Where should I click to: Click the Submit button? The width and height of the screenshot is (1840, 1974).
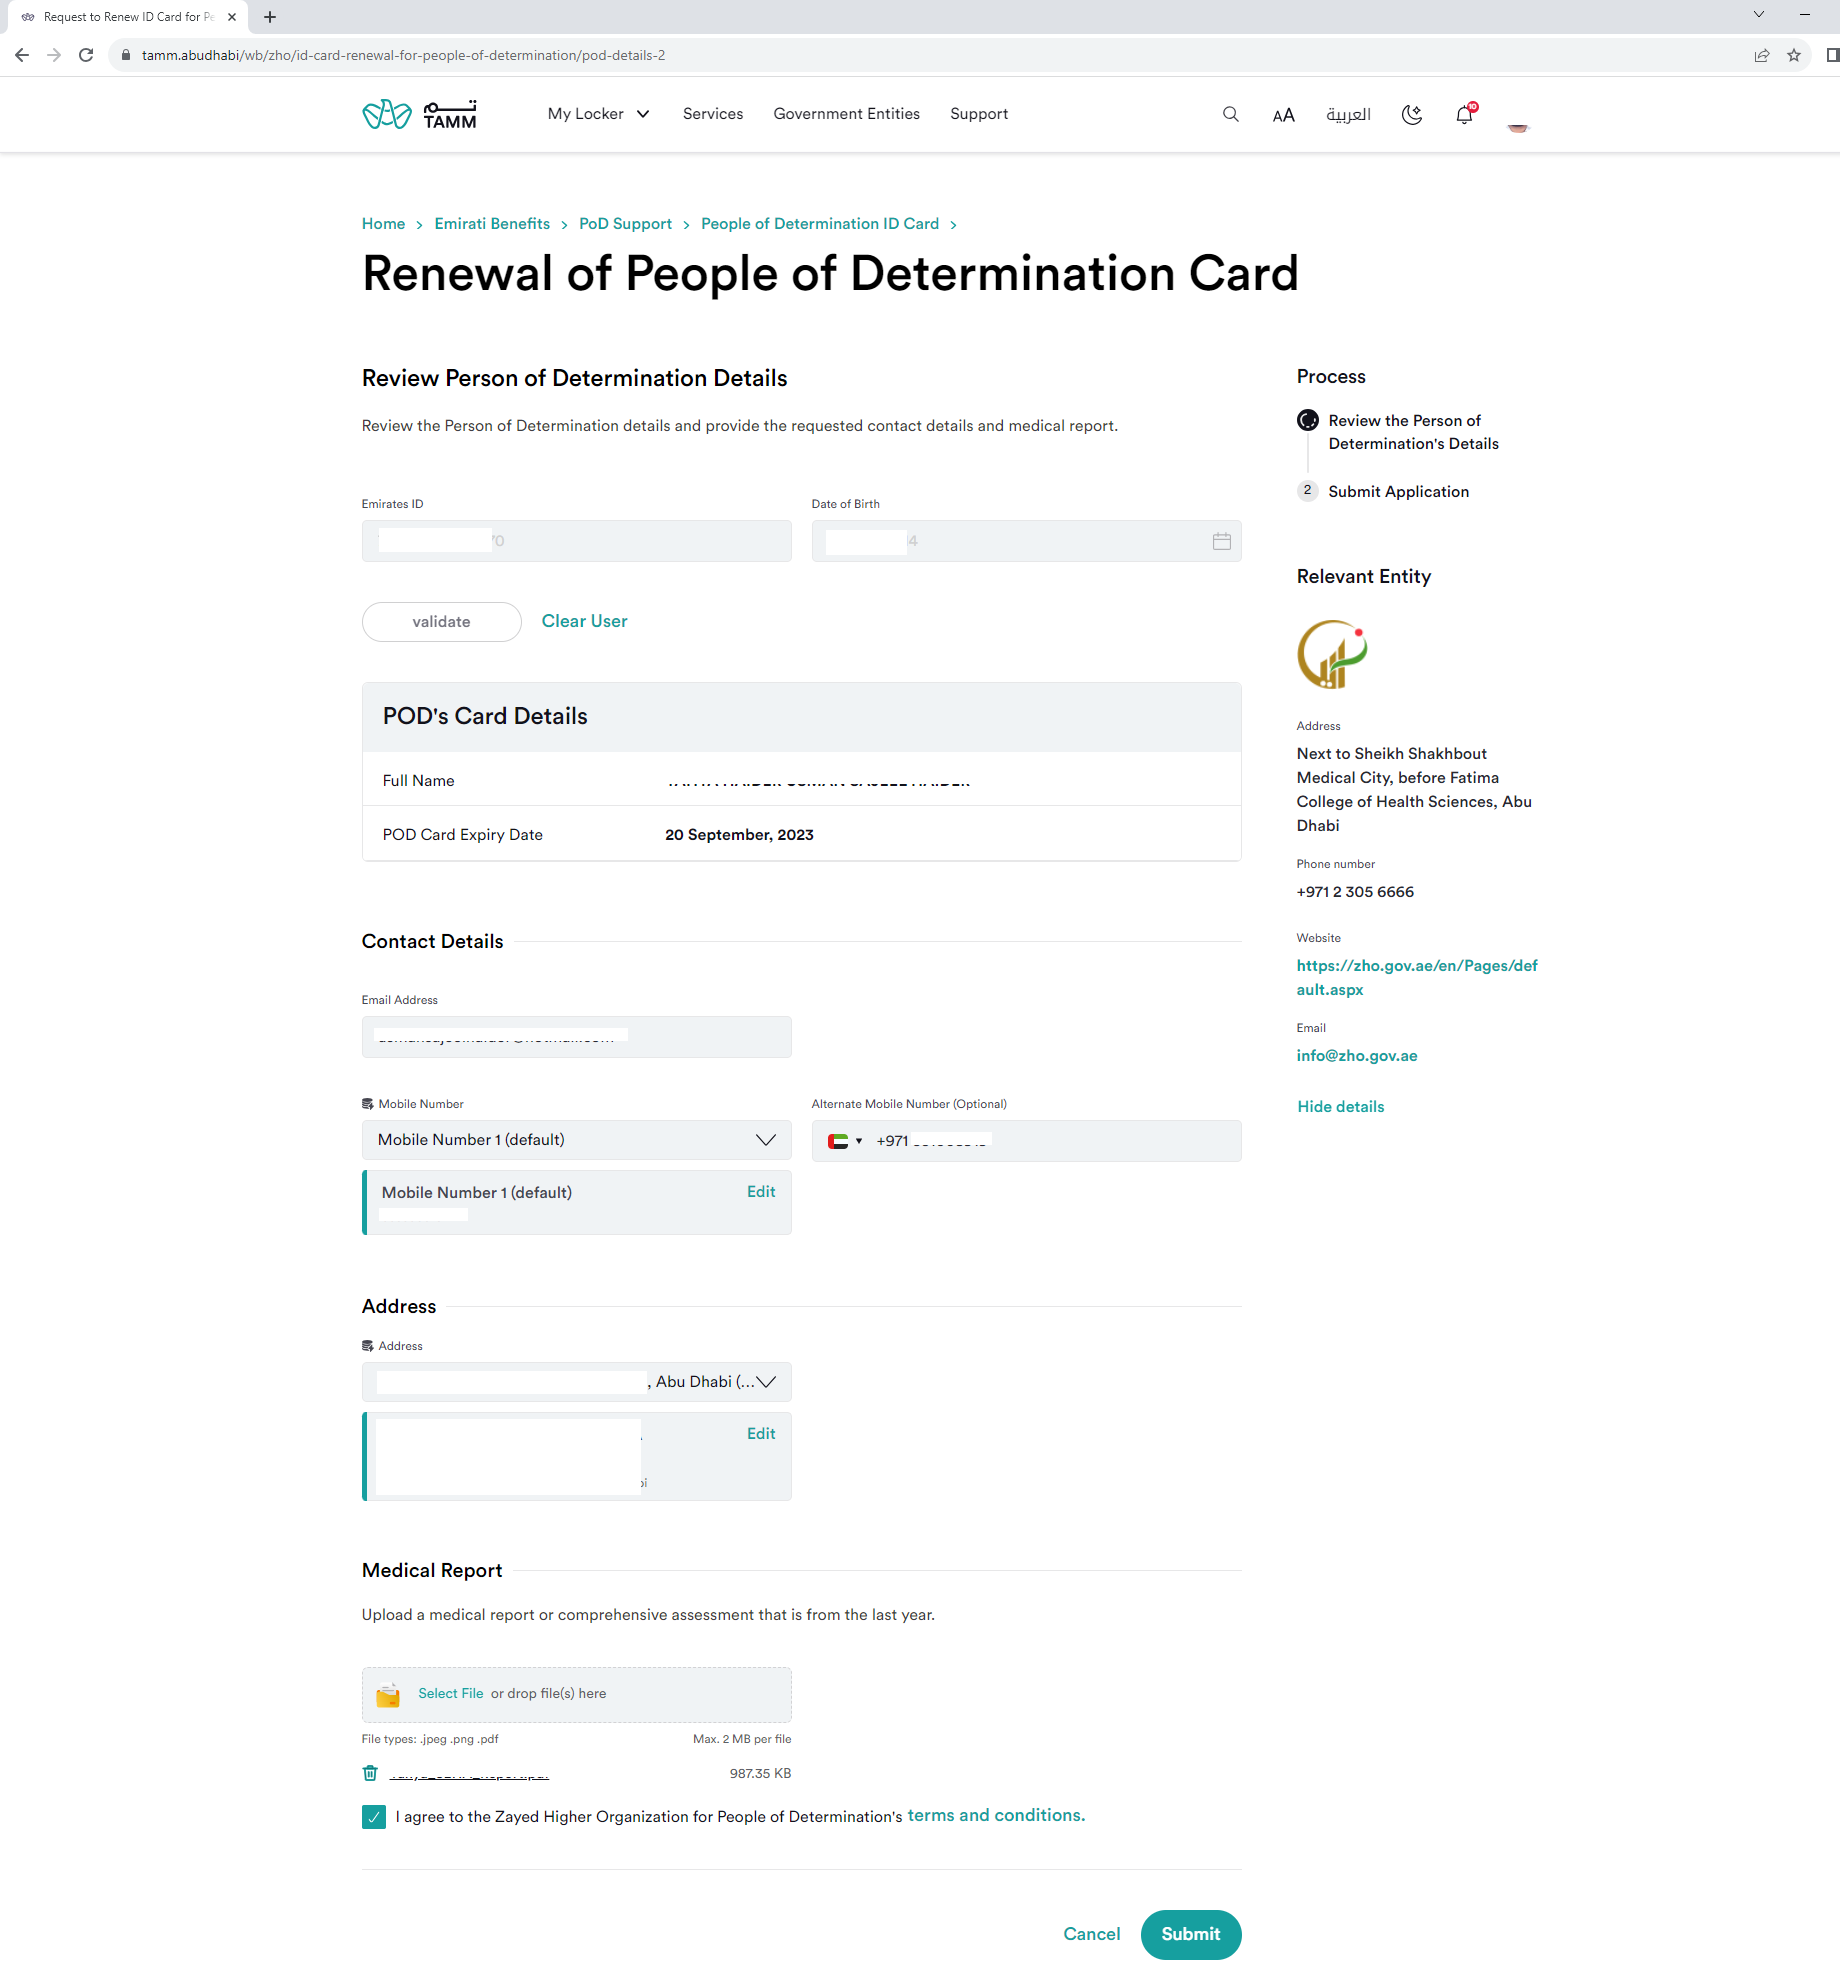[x=1190, y=1934]
